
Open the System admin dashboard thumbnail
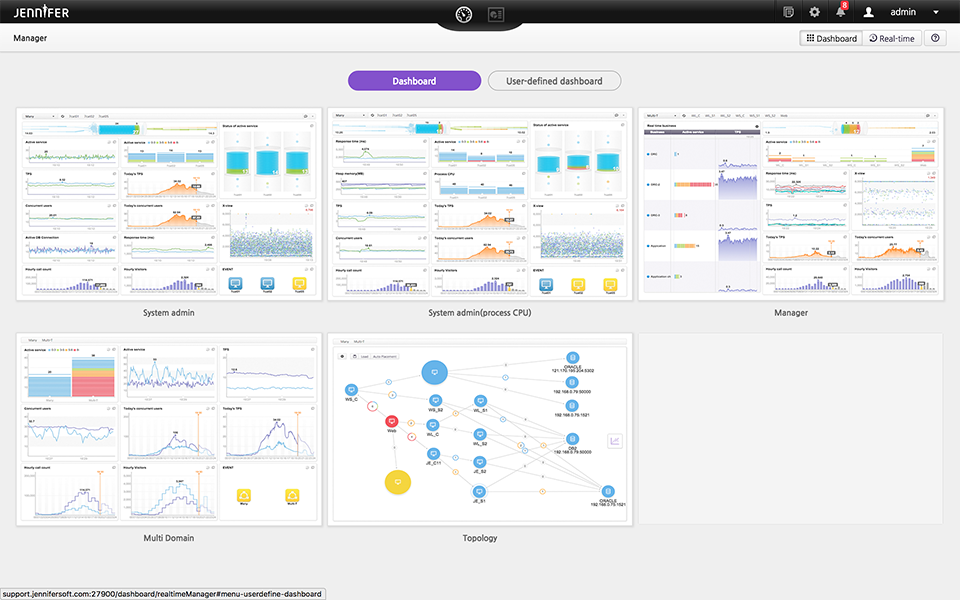pyautogui.click(x=169, y=204)
